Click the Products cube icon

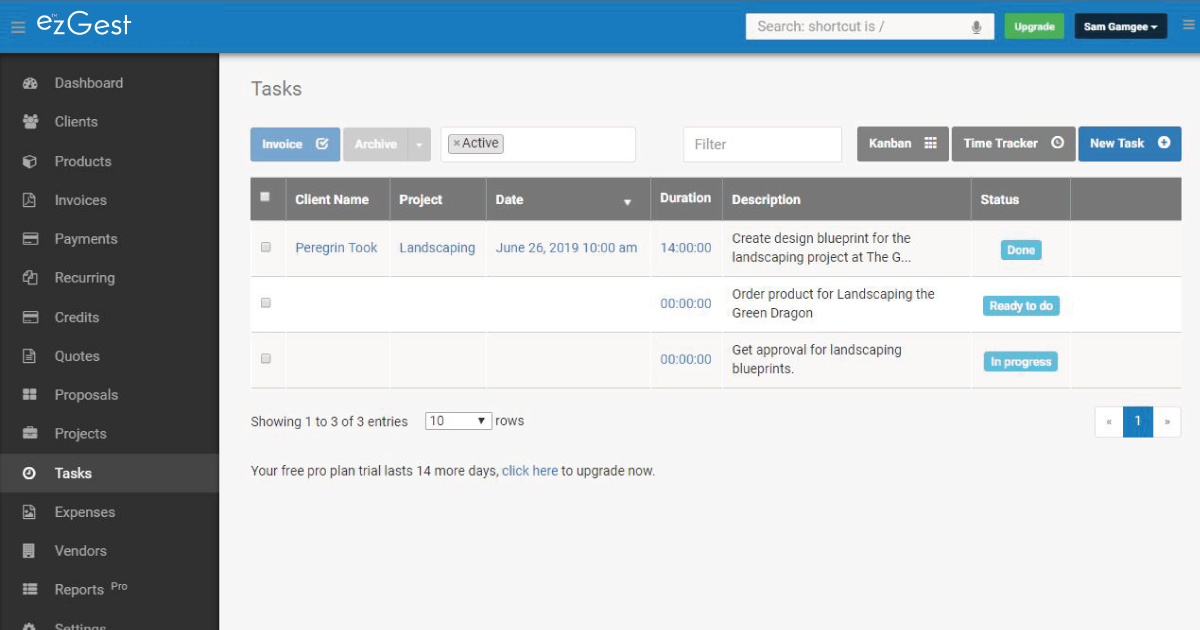(x=30, y=161)
